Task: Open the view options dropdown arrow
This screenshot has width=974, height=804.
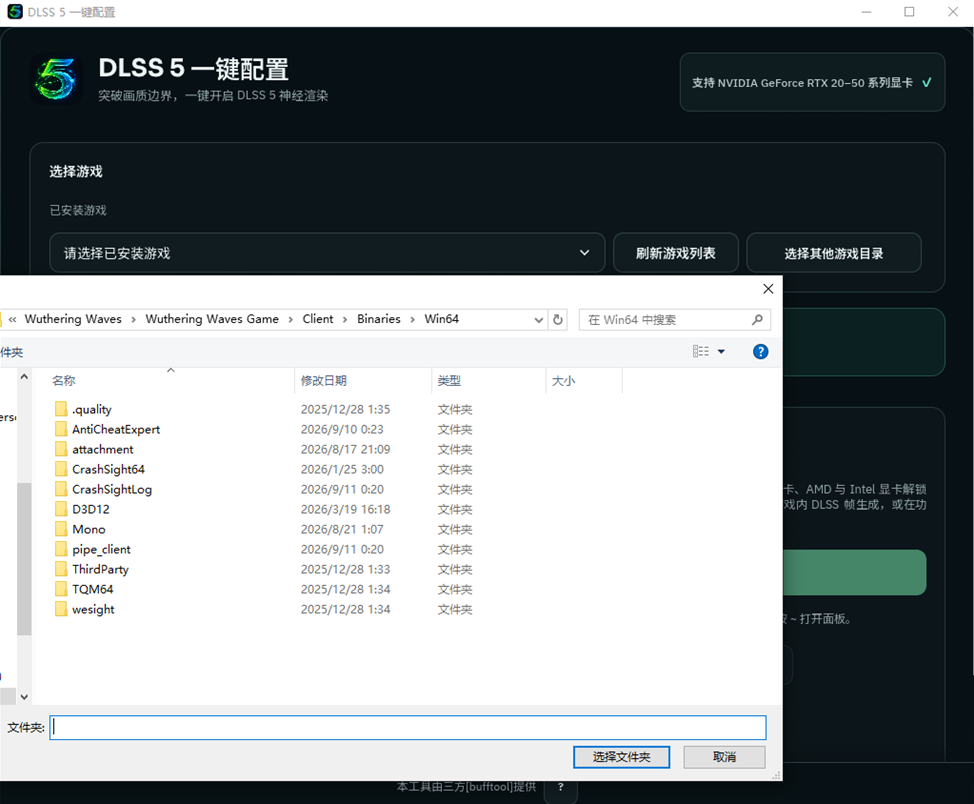Action: click(x=721, y=352)
